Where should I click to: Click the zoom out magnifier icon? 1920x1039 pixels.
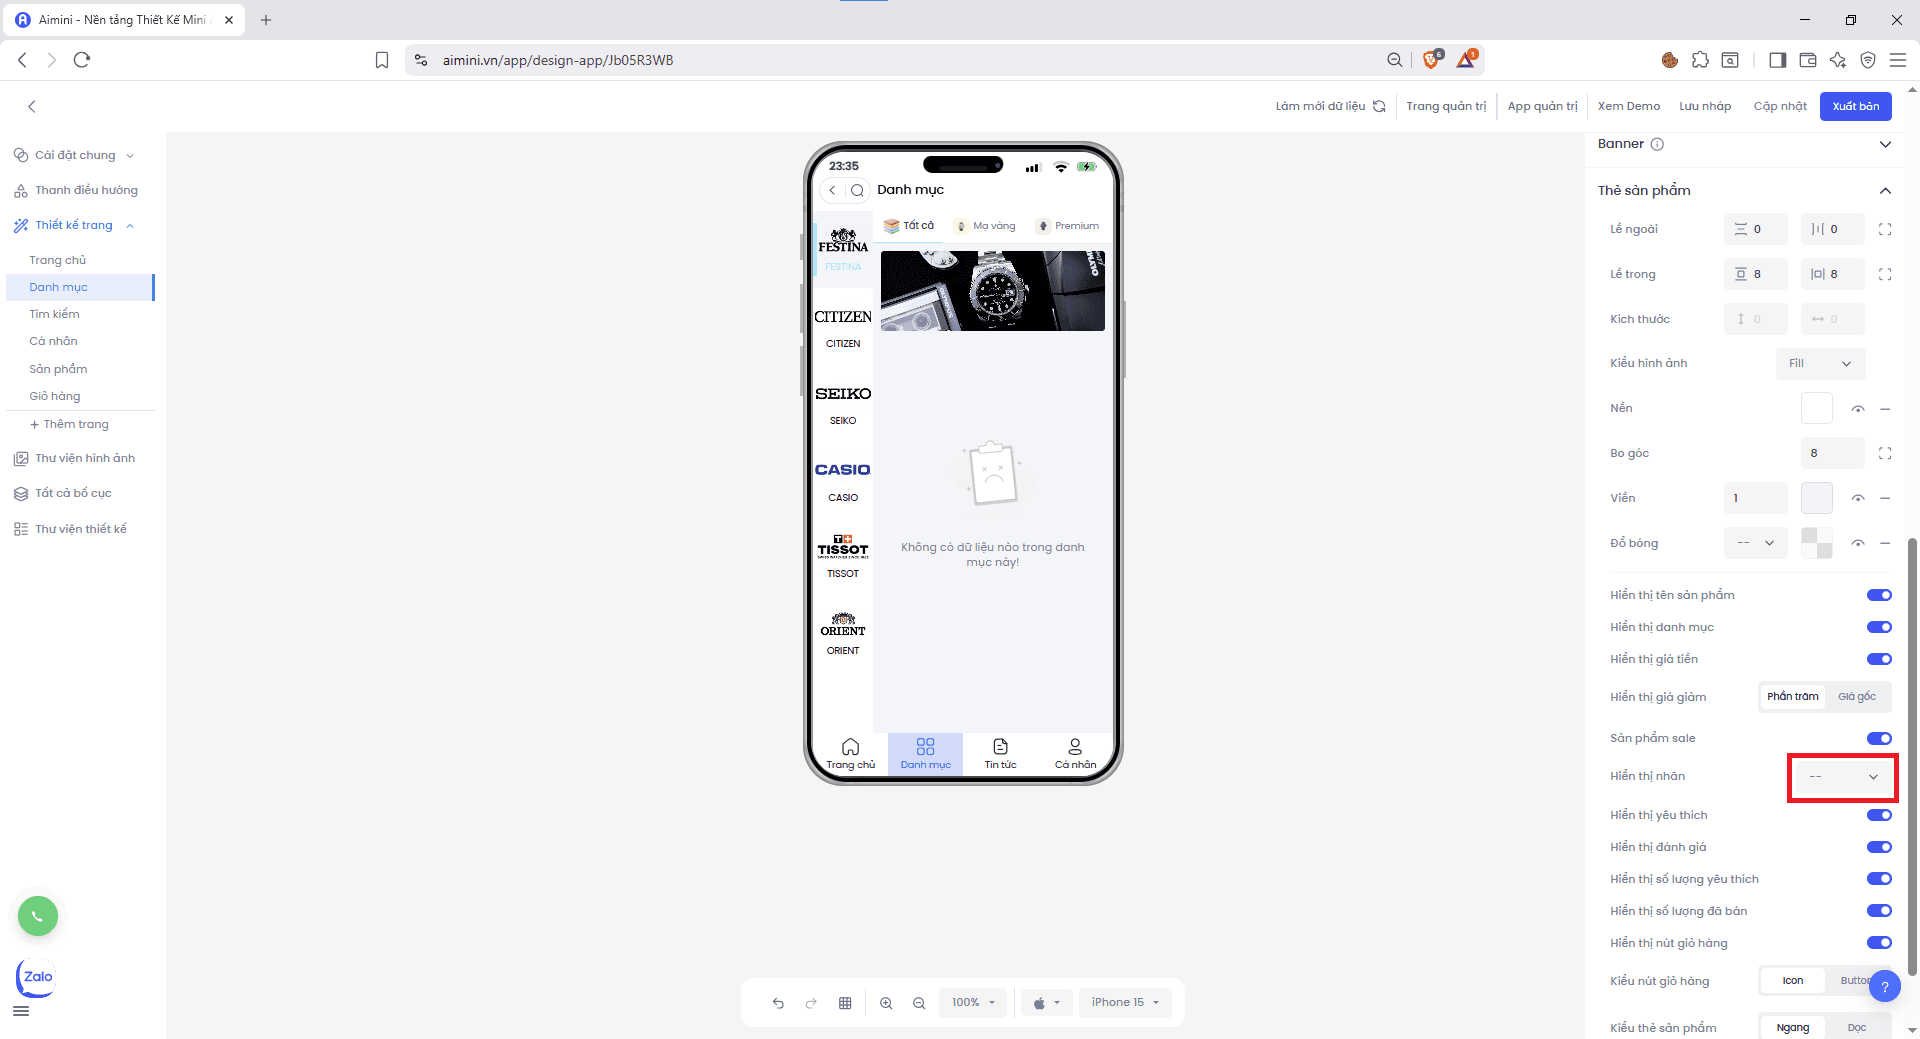click(x=919, y=1003)
